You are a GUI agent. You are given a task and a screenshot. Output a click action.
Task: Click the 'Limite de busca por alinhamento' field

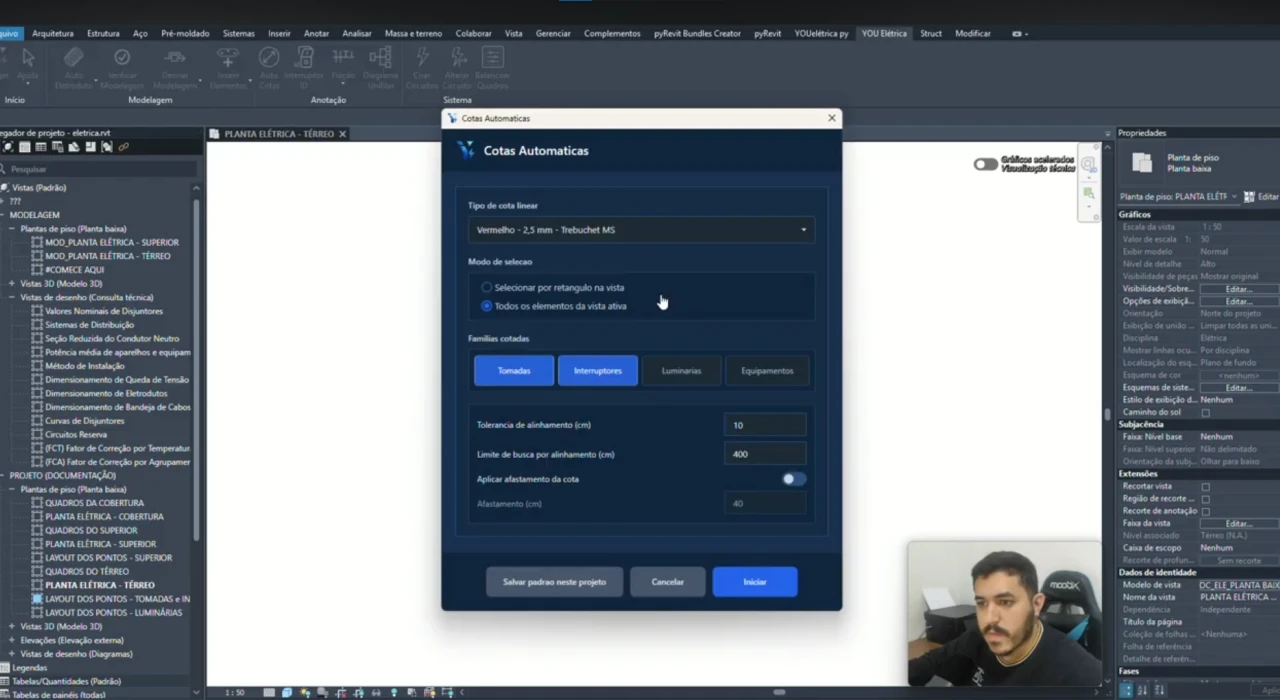(x=765, y=454)
